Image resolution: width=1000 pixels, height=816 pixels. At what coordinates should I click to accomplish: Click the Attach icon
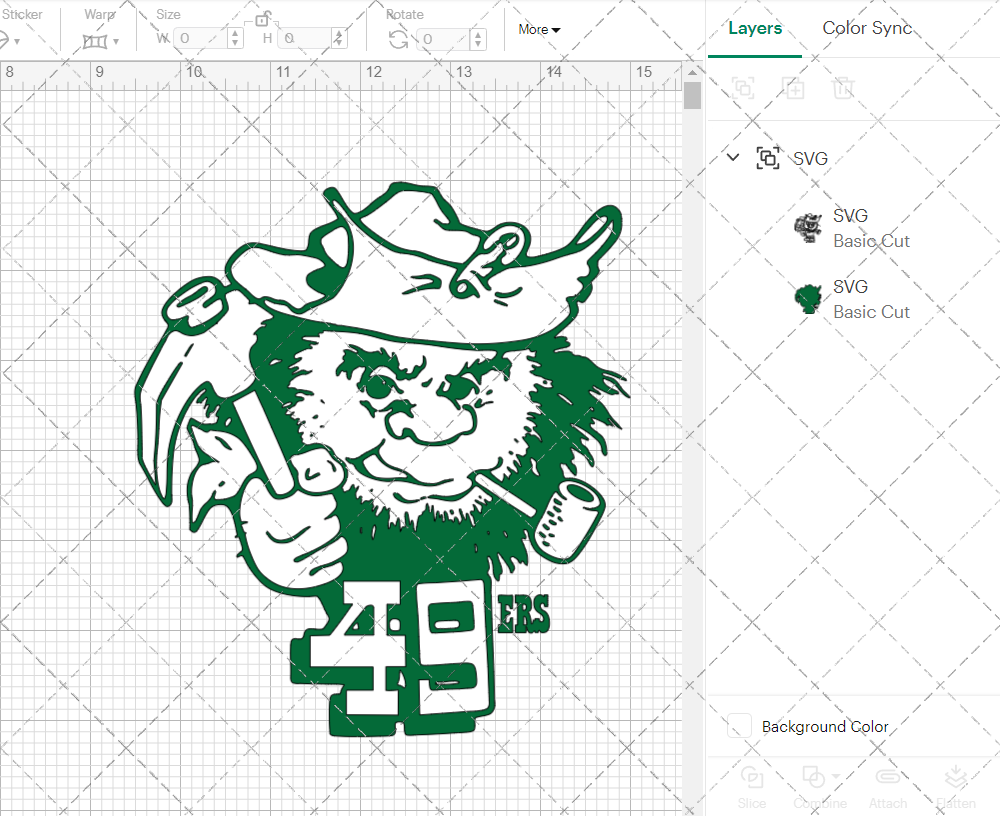(888, 777)
